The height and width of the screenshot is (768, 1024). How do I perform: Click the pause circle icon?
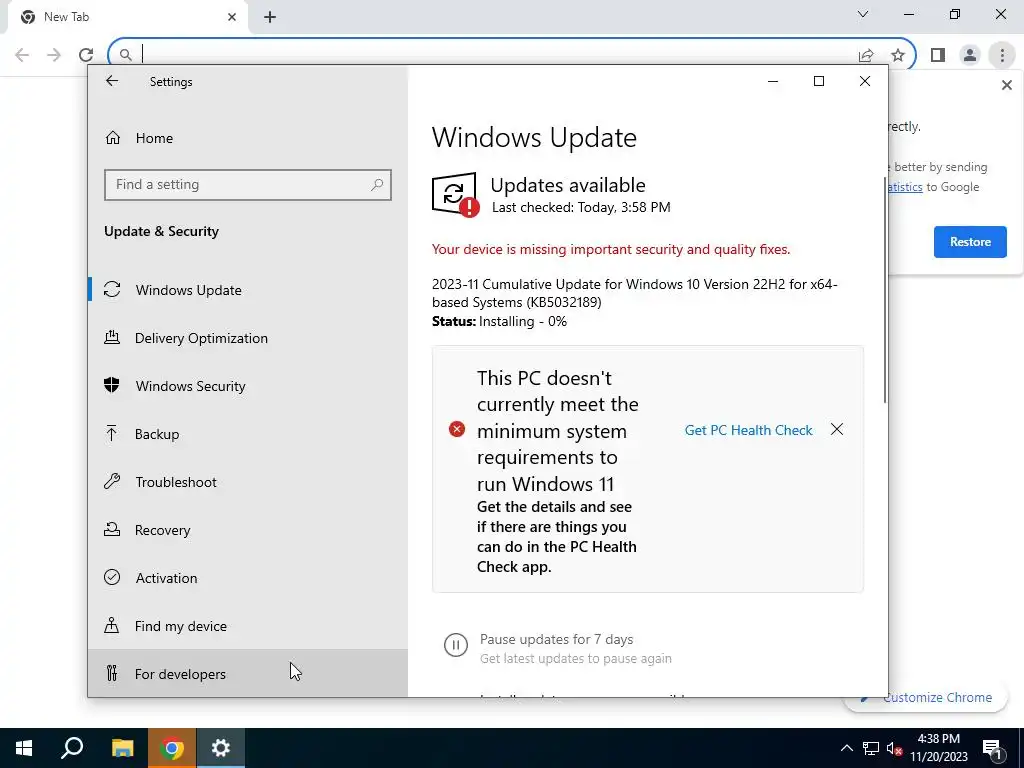tap(456, 645)
